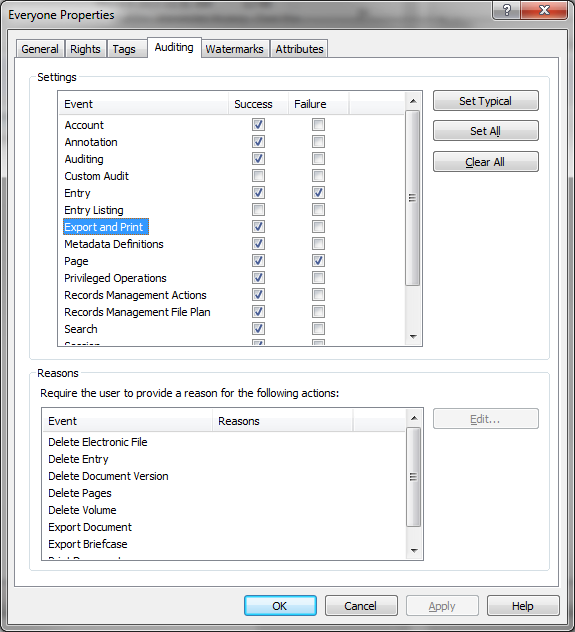Enable Custom Audit Success auditing
This screenshot has height=632, width=575.
(x=258, y=176)
